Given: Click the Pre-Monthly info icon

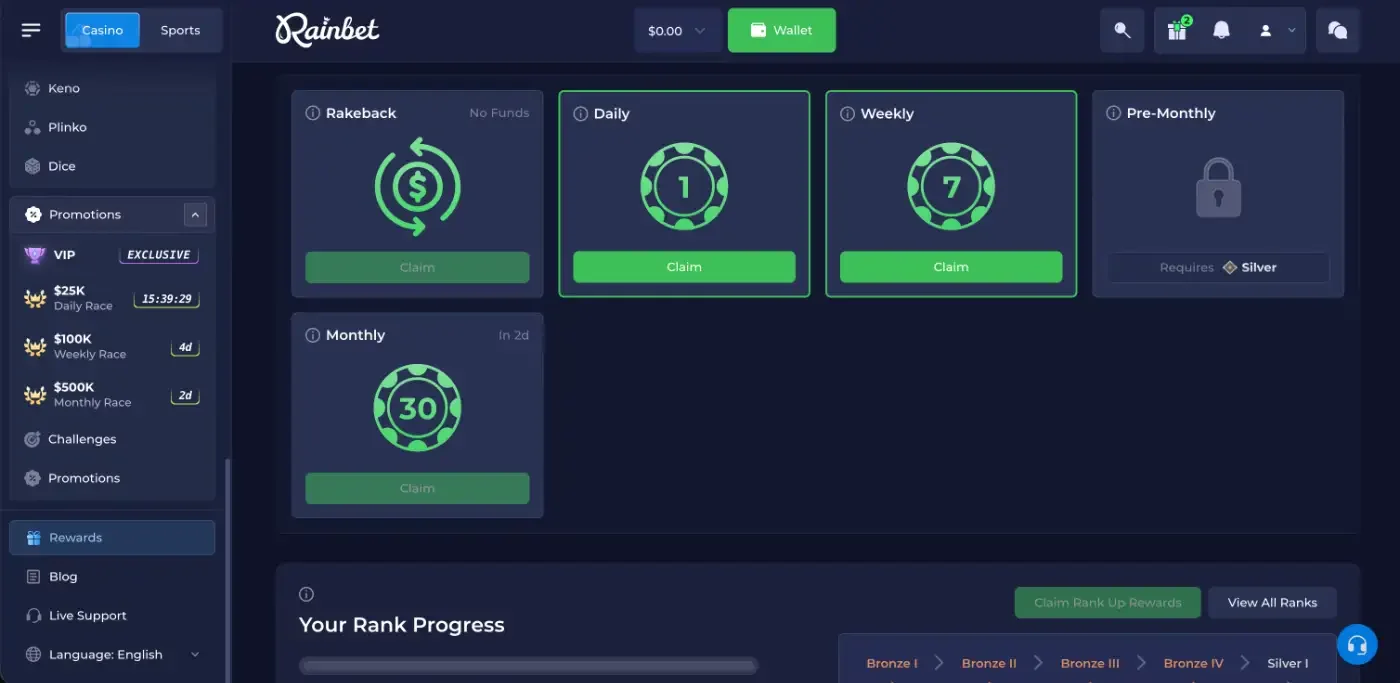Looking at the screenshot, I should pos(1113,113).
